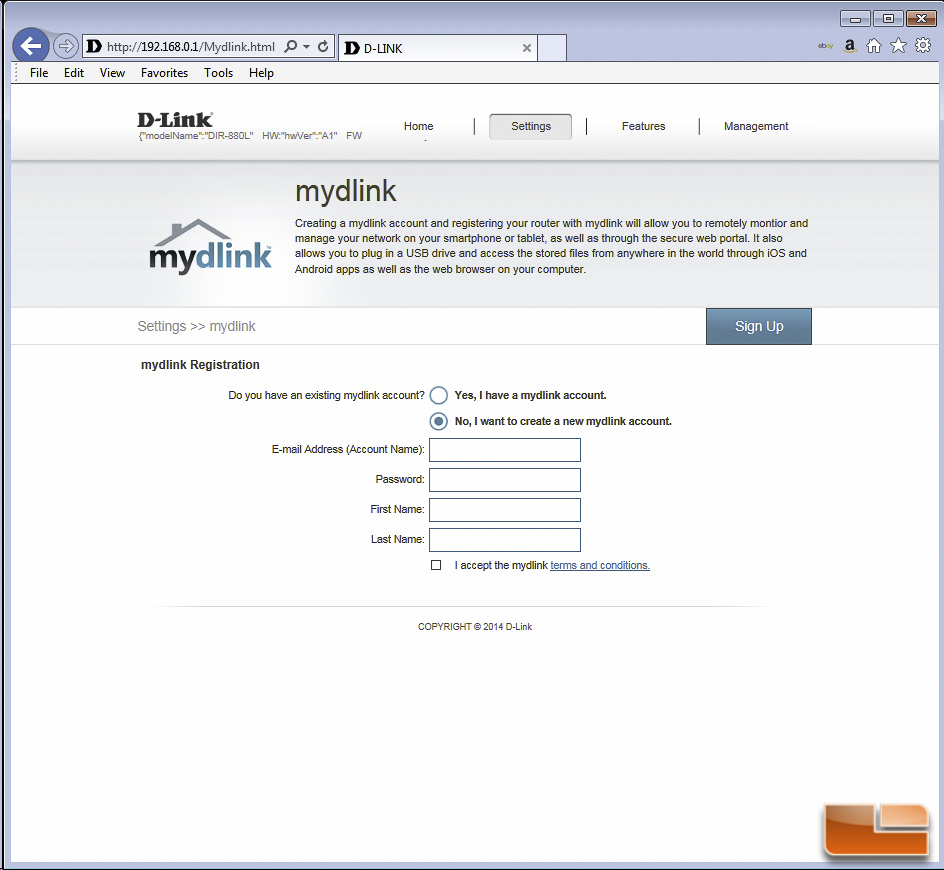This screenshot has height=870, width=944.
Task: Click the E-mail Address input field
Action: point(505,450)
